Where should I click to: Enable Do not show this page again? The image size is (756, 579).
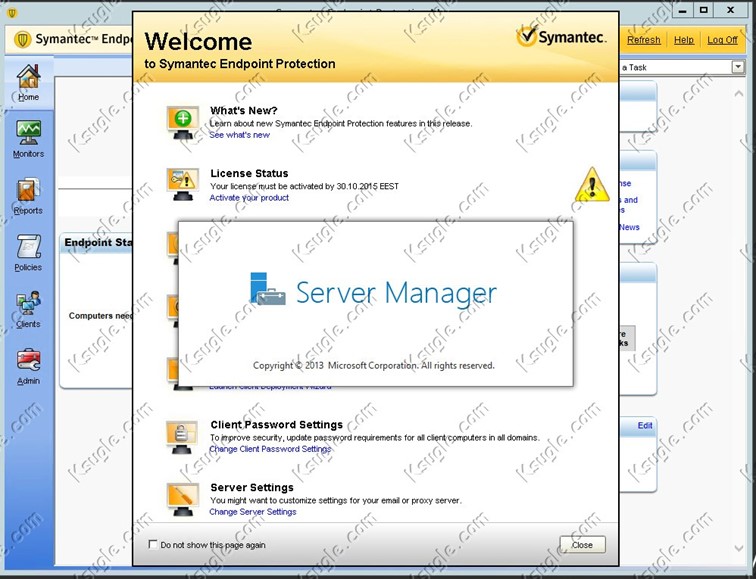[x=153, y=545]
